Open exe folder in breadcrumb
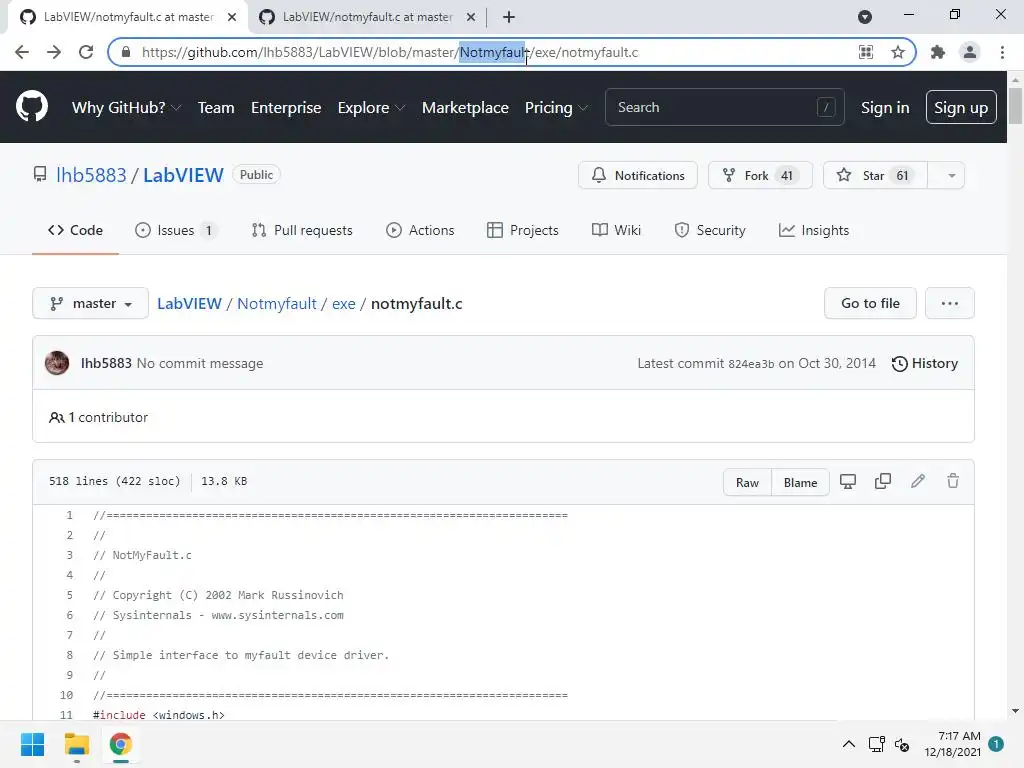Viewport: 1024px width, 768px height. [344, 304]
